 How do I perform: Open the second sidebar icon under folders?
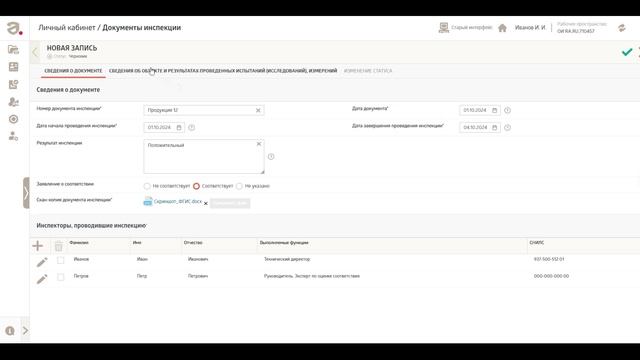pos(13,67)
